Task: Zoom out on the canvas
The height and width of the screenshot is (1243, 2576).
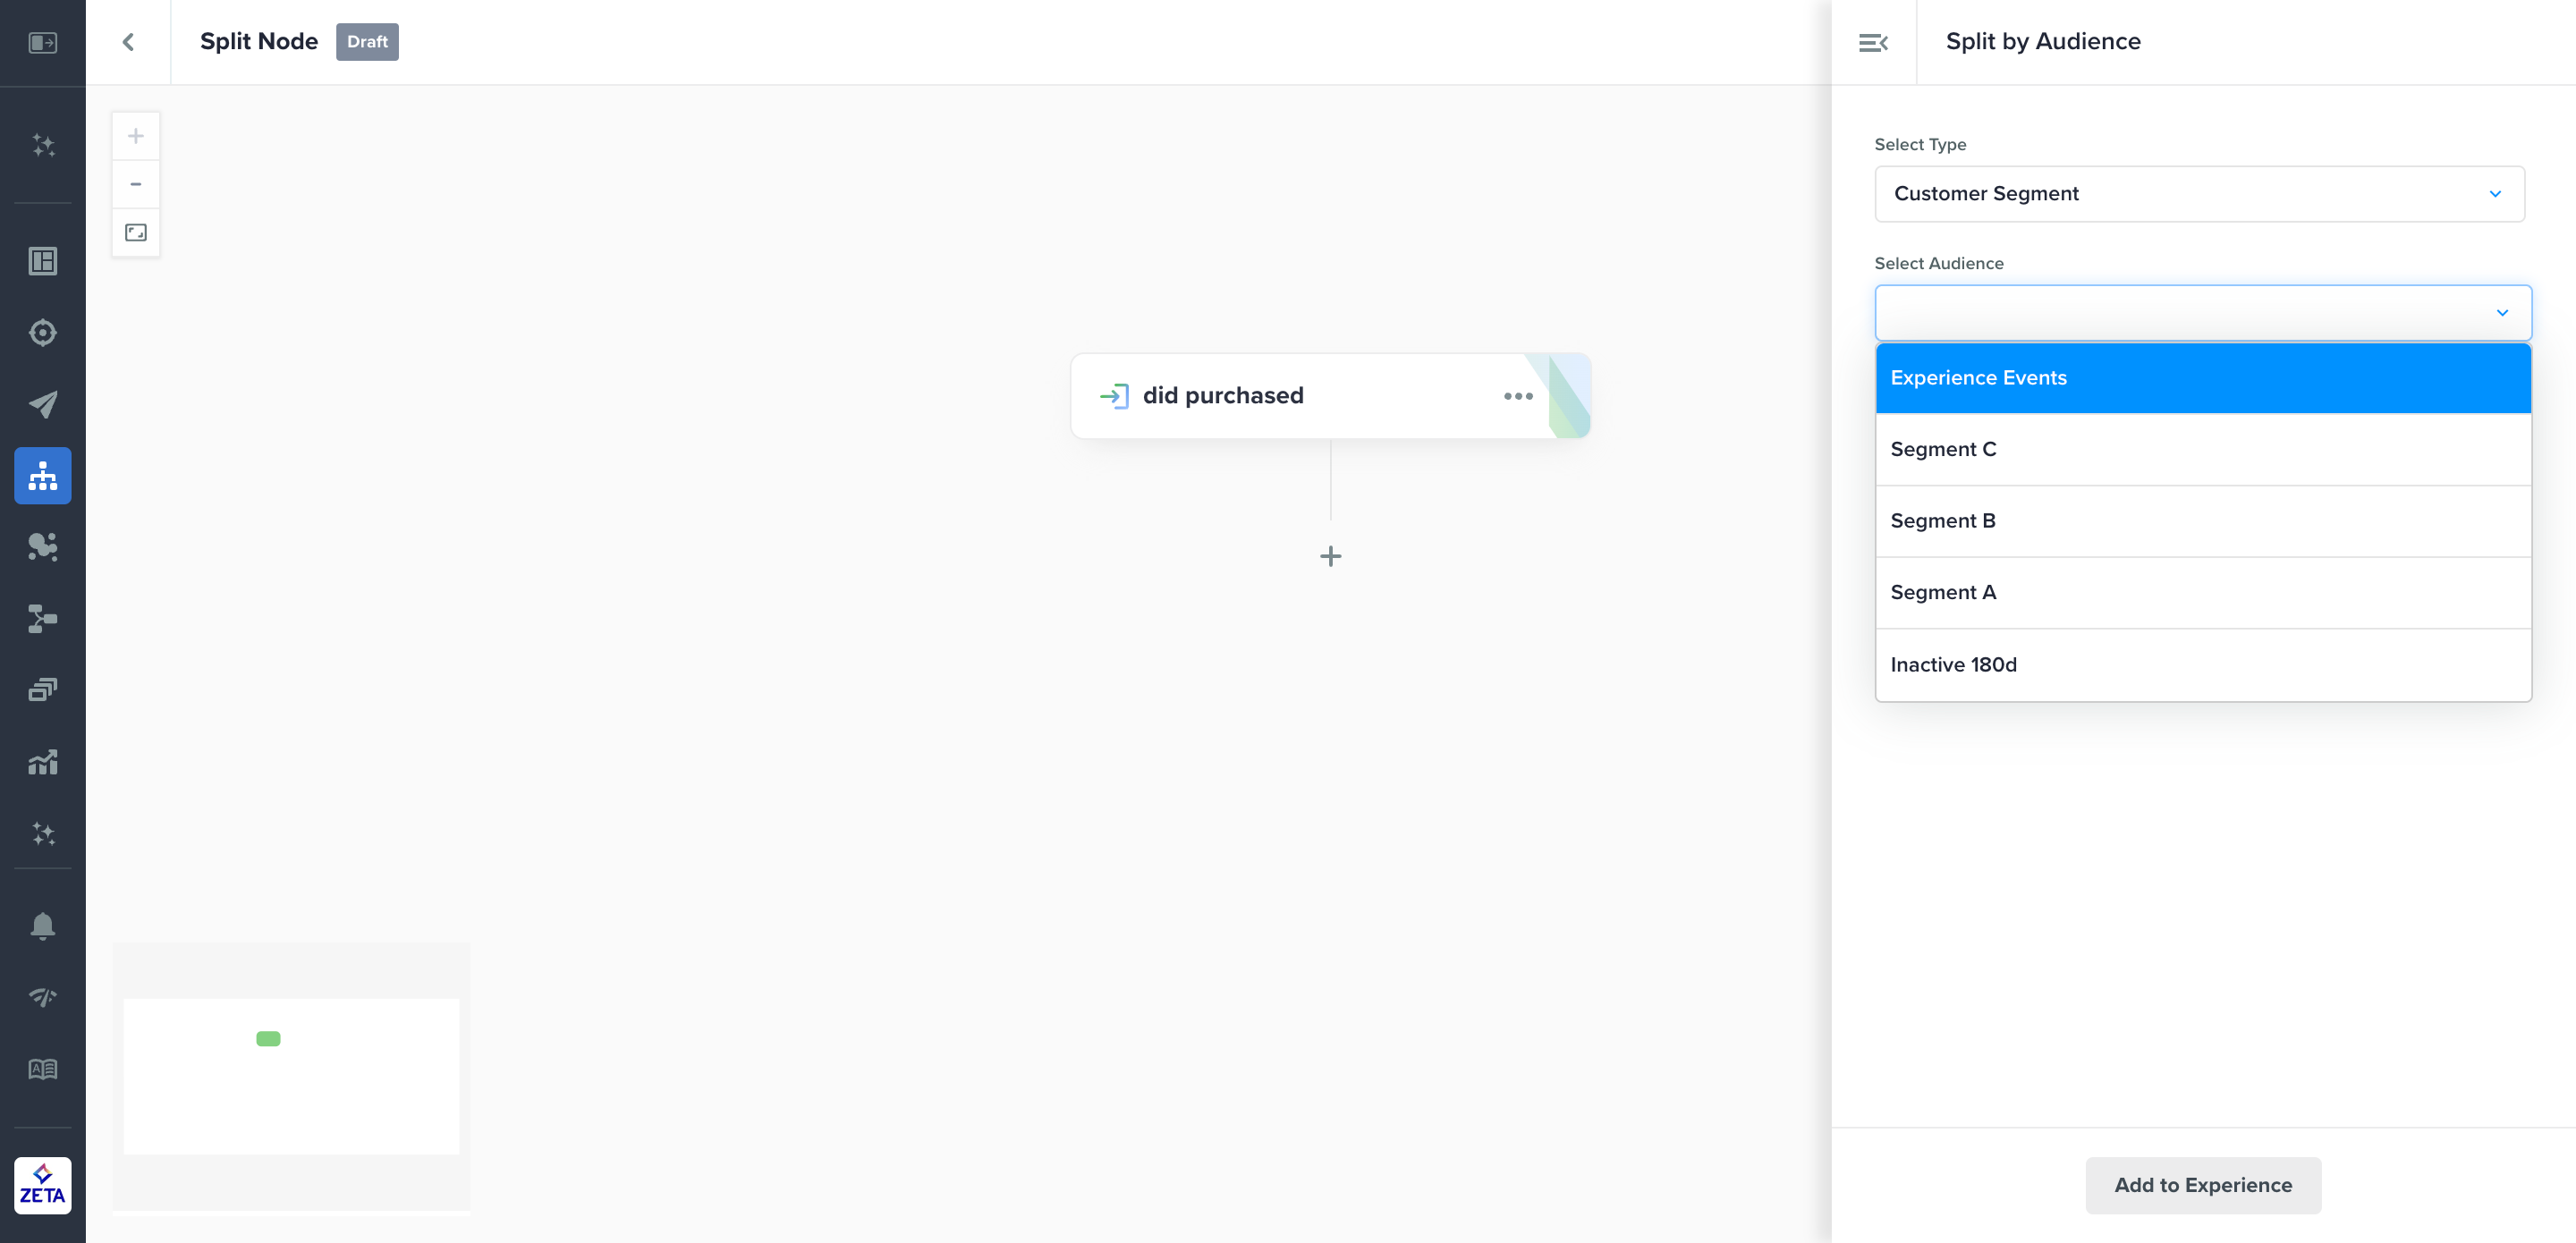Action: coord(136,184)
